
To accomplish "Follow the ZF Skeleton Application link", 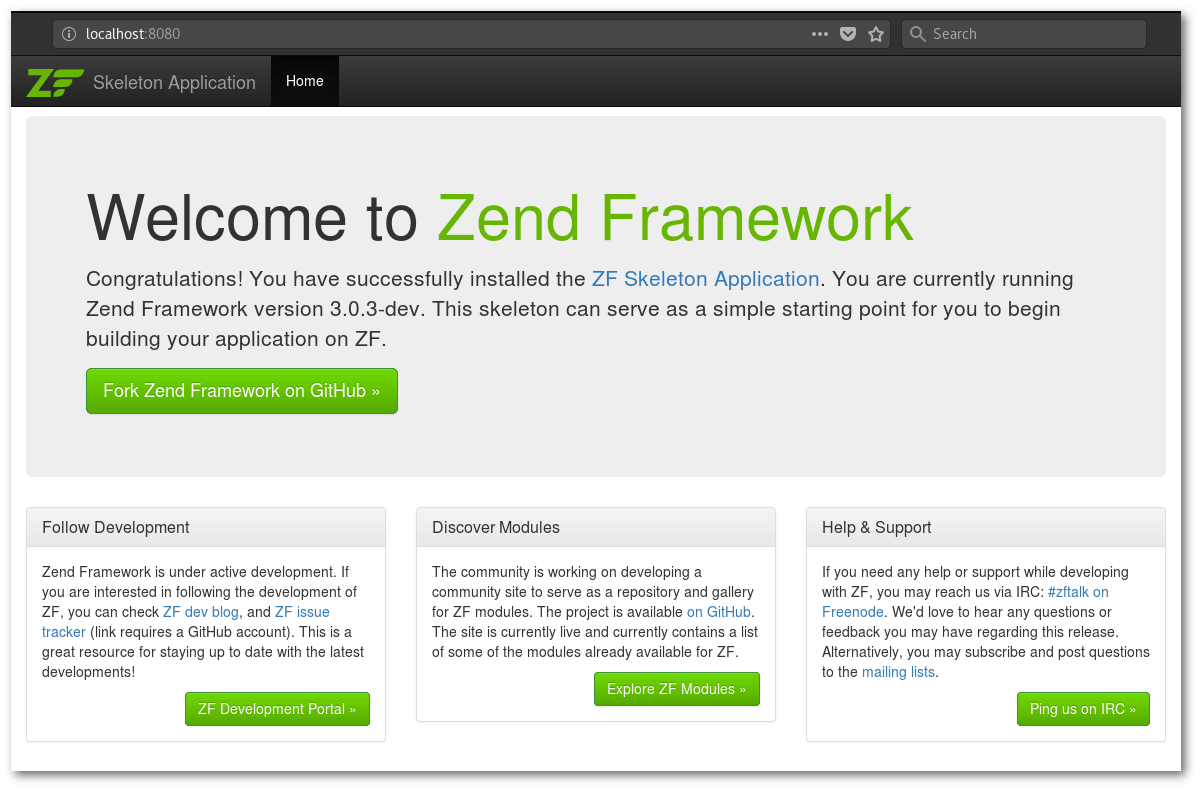I will point(706,279).
